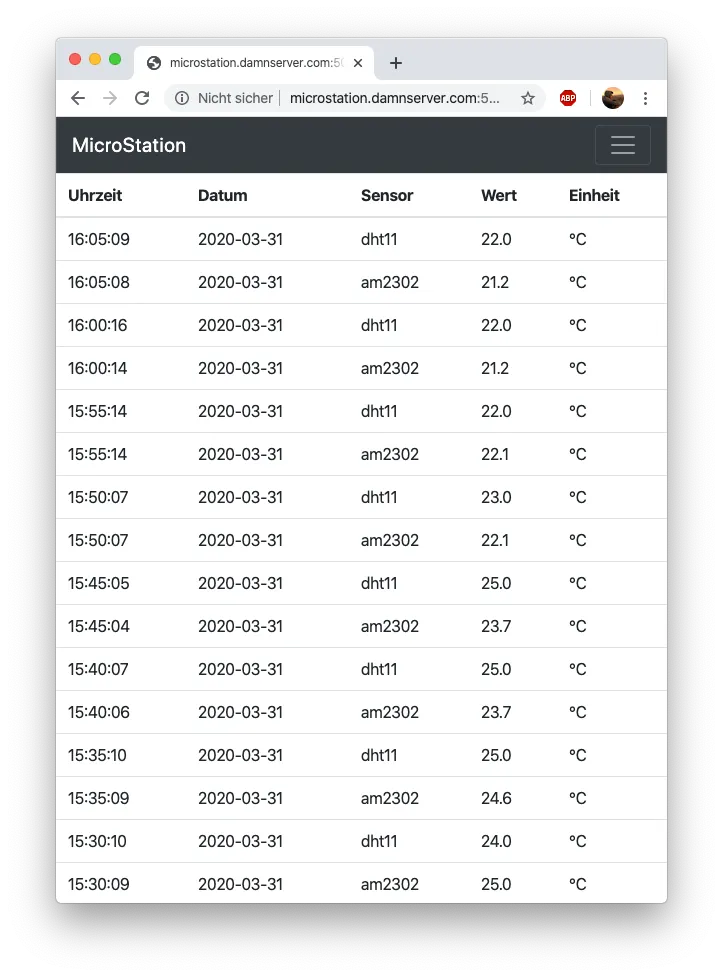Click the Sensor column header
The height and width of the screenshot is (977, 723).
387,195
